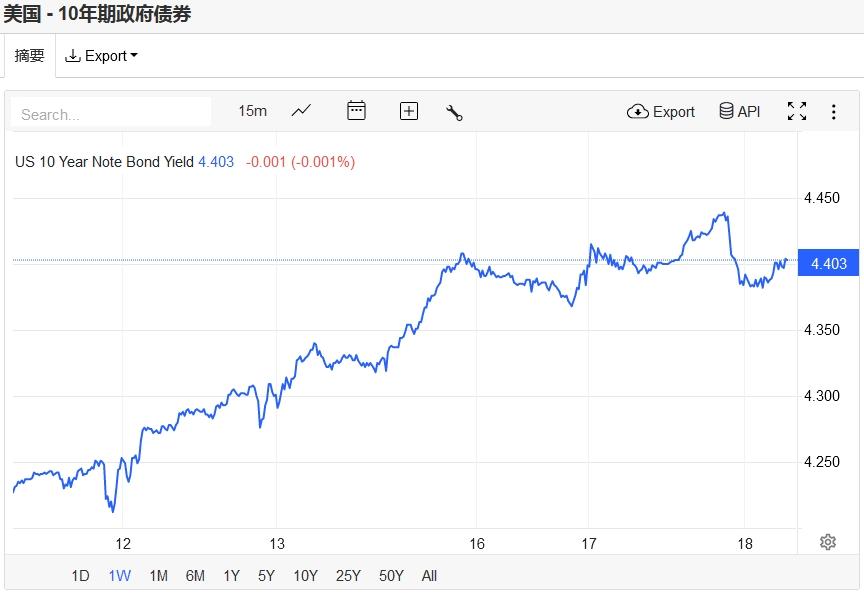Open the chart type line icon
Viewport: 864px width, 594px height.
tap(301, 111)
